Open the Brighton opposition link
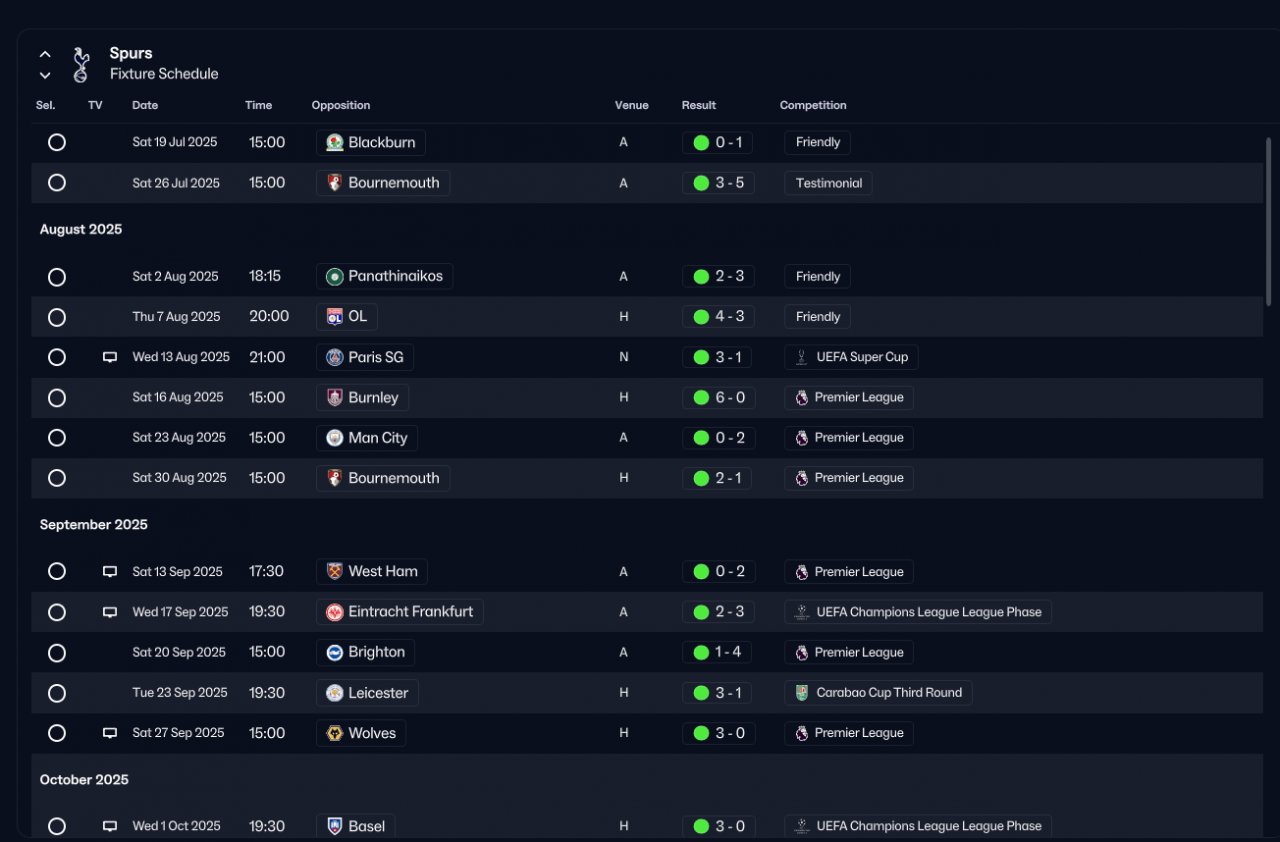 [365, 652]
